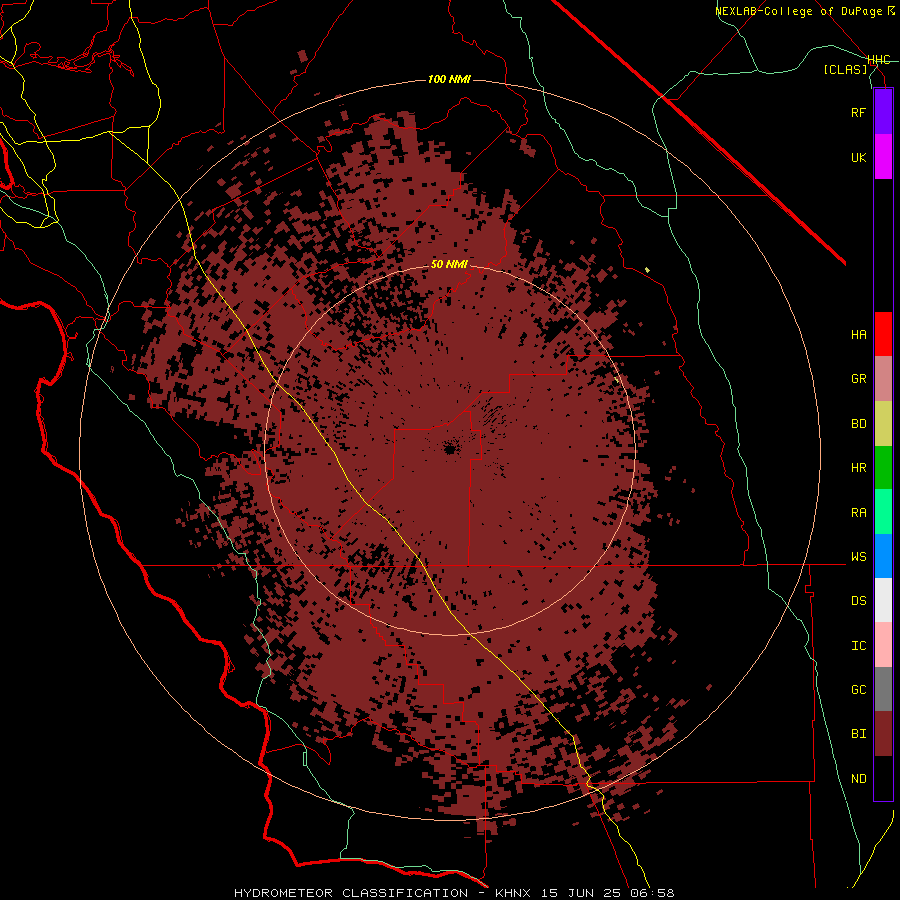Click the RA light green legend swatch
The width and height of the screenshot is (900, 900).
883,512
